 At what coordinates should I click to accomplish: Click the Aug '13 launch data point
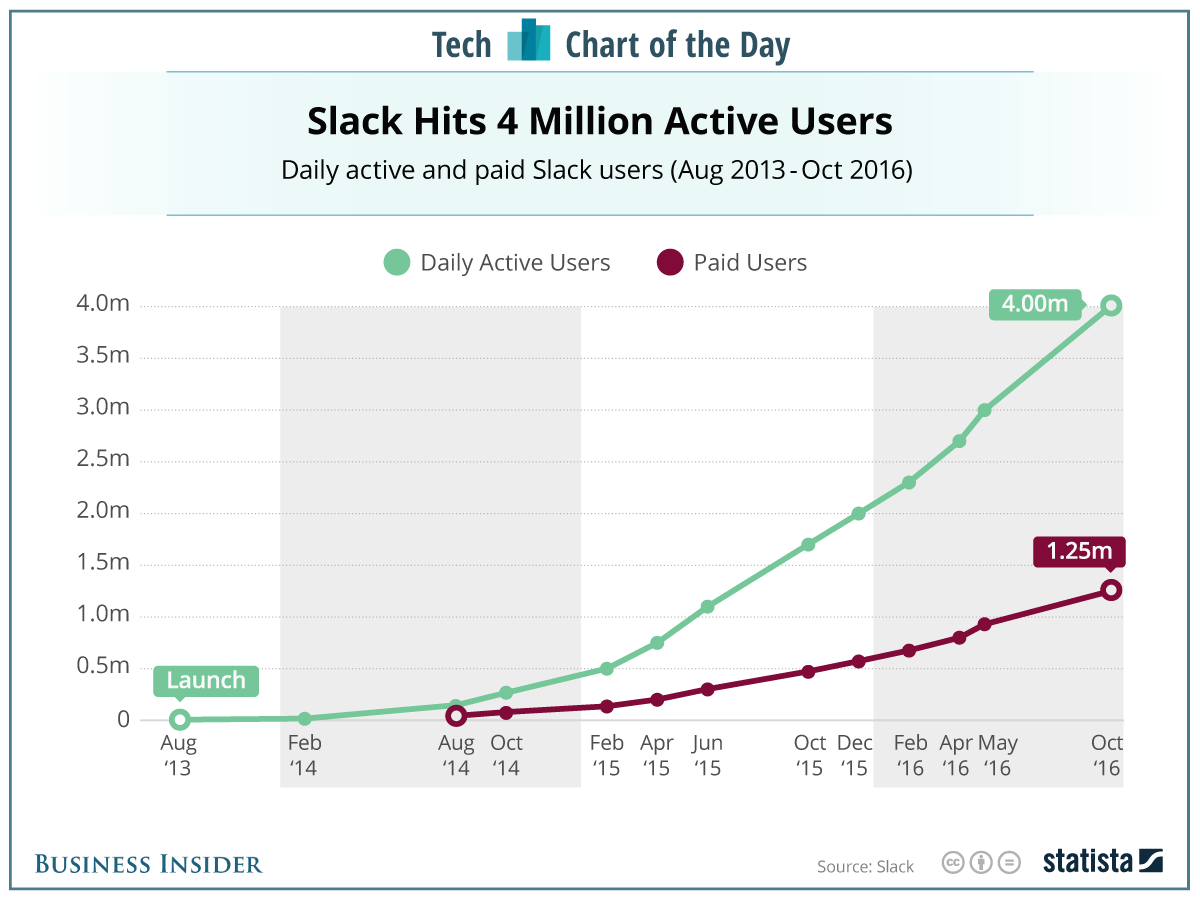[179, 719]
